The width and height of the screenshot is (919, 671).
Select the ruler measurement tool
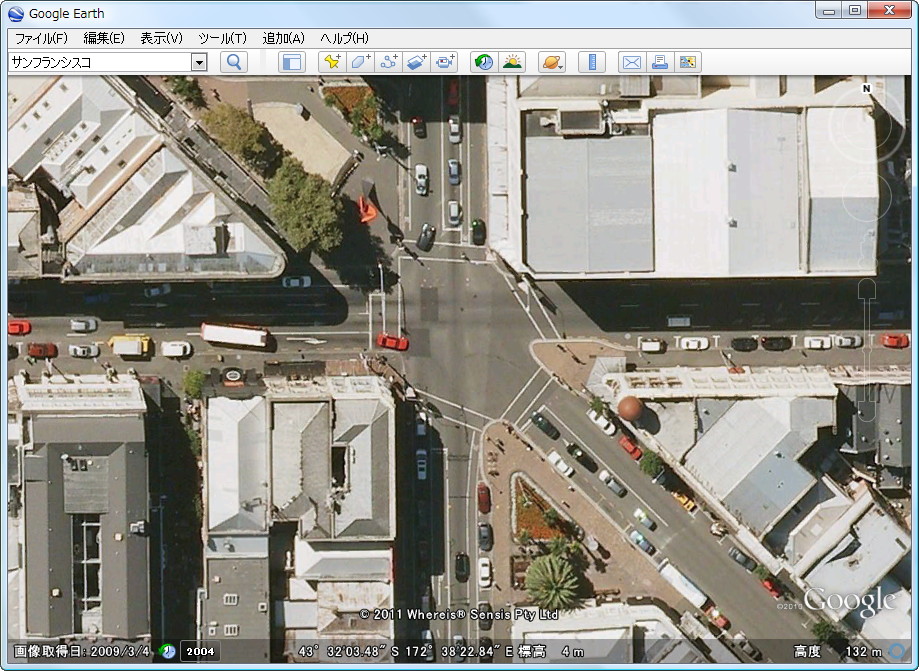point(592,62)
